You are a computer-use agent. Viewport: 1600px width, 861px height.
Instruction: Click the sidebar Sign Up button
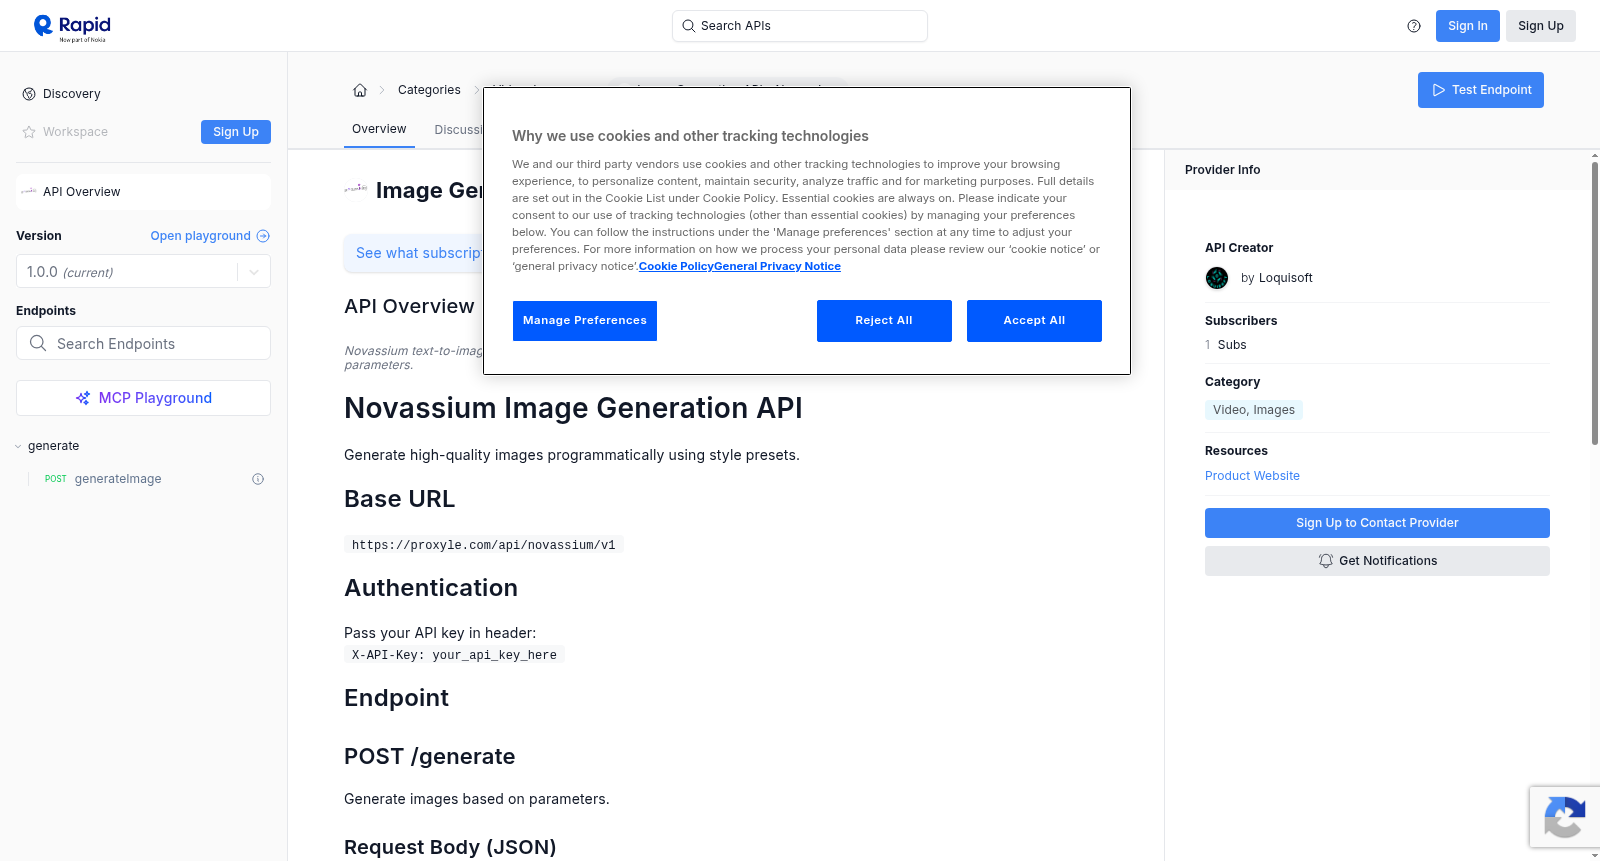coord(236,132)
